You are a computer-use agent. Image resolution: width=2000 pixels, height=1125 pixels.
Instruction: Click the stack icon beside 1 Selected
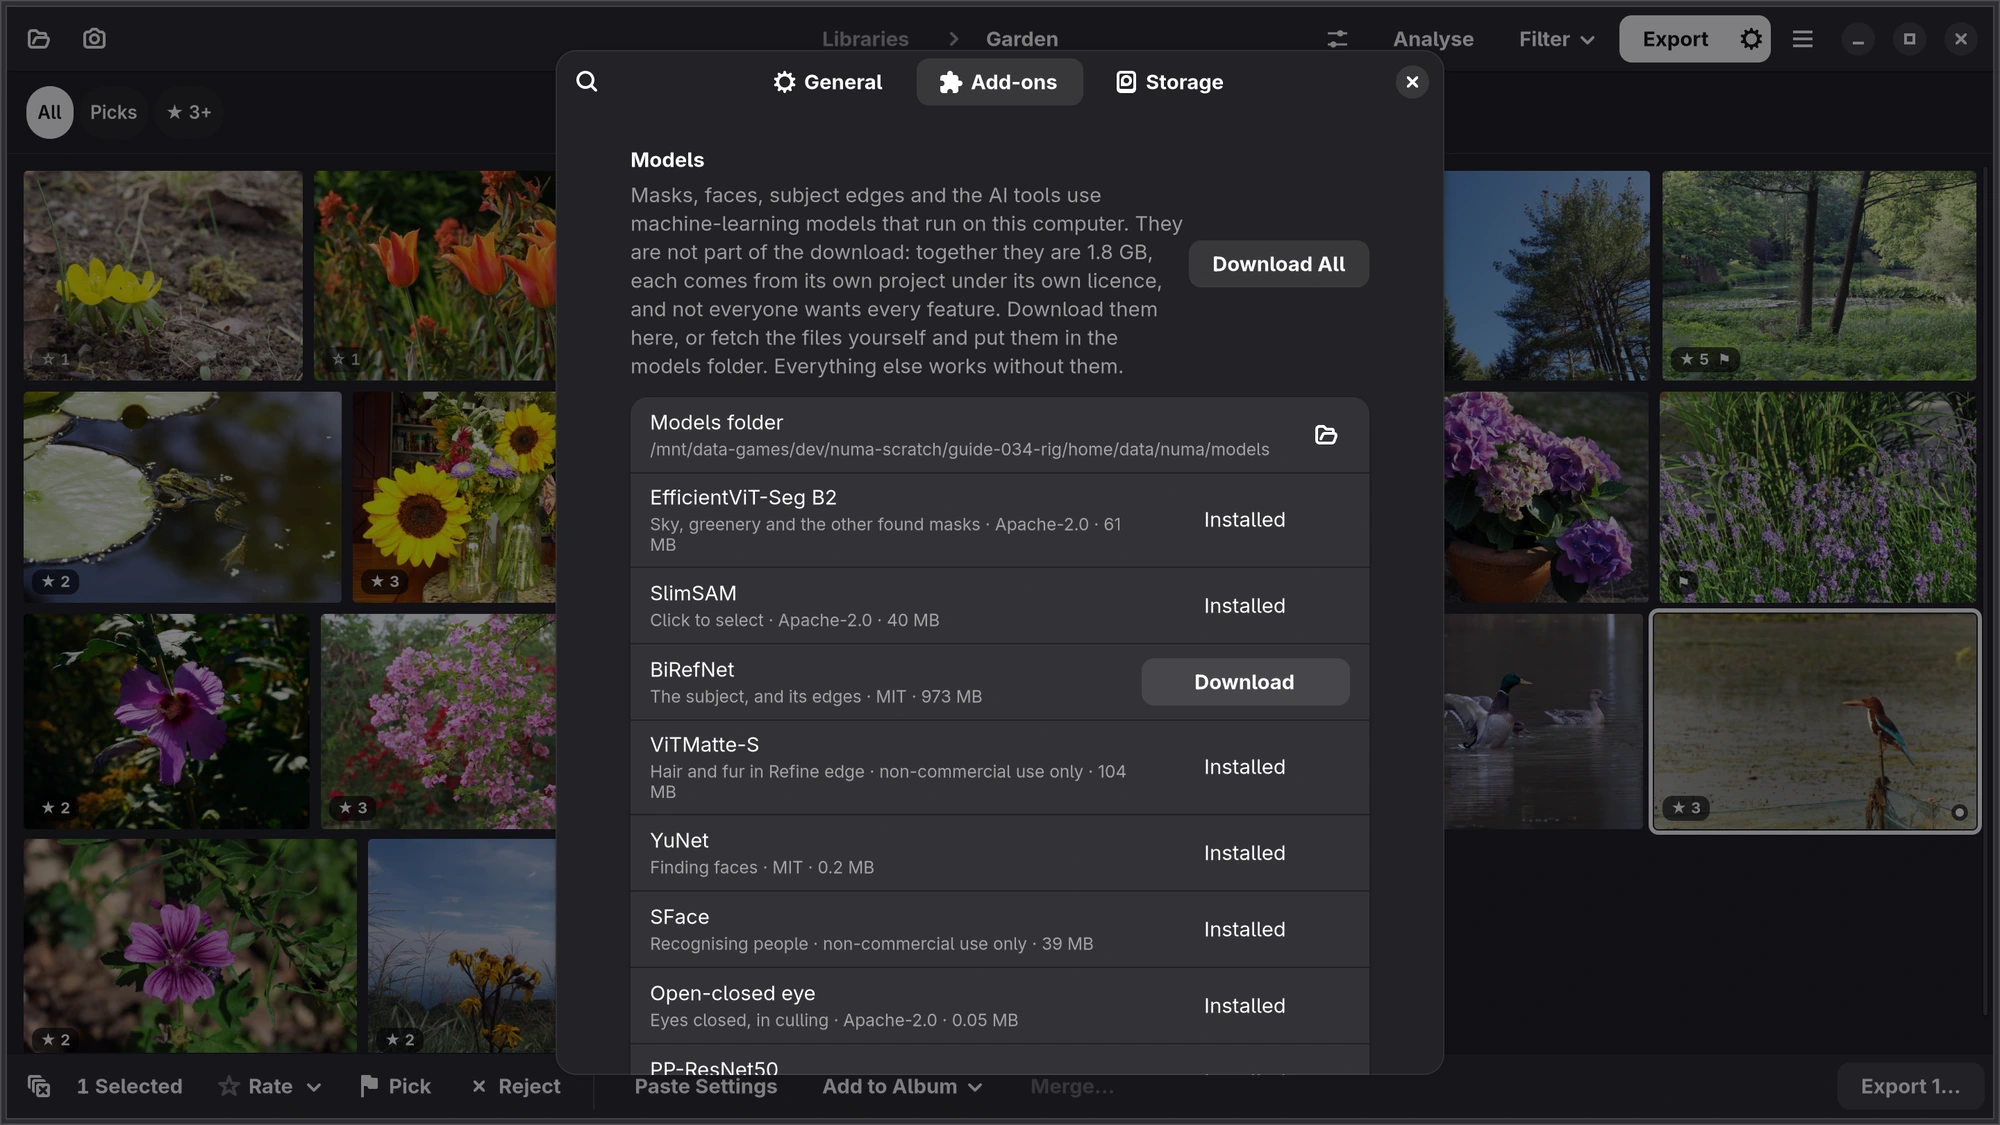pos(39,1086)
